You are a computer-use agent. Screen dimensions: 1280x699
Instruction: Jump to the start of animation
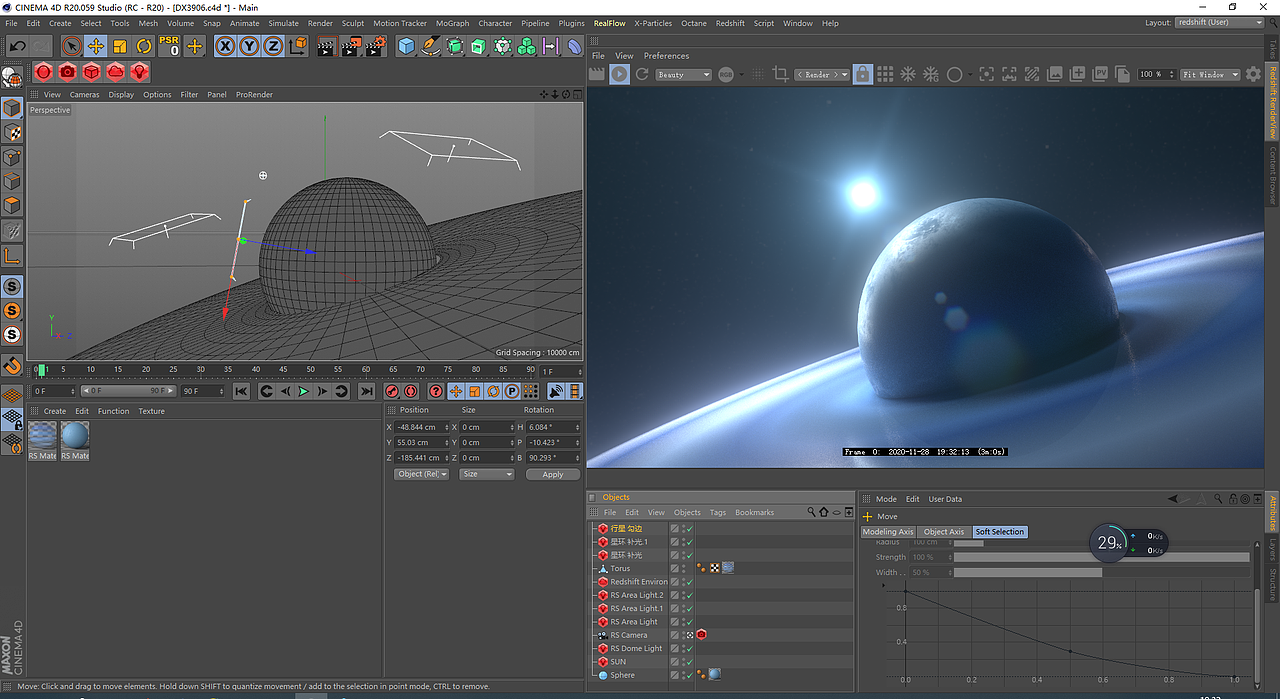coord(241,391)
